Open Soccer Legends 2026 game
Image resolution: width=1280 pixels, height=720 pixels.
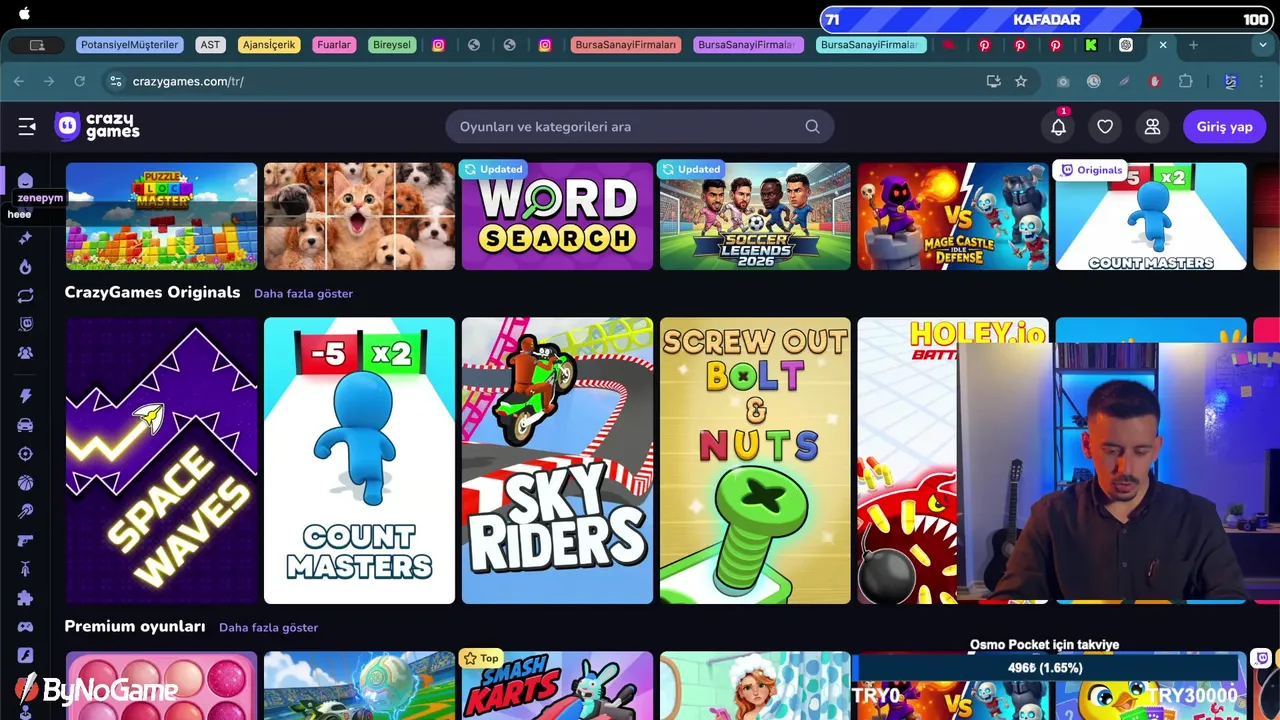coord(755,216)
